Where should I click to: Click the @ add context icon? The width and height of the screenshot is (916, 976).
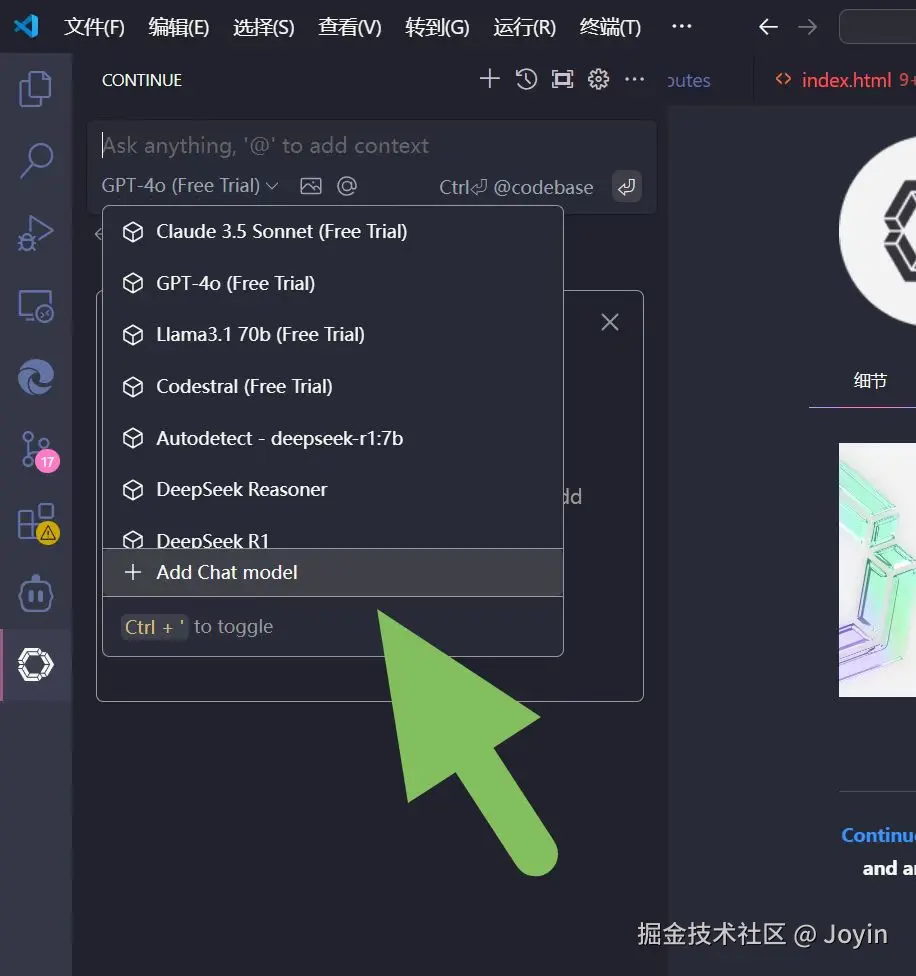[x=347, y=186]
